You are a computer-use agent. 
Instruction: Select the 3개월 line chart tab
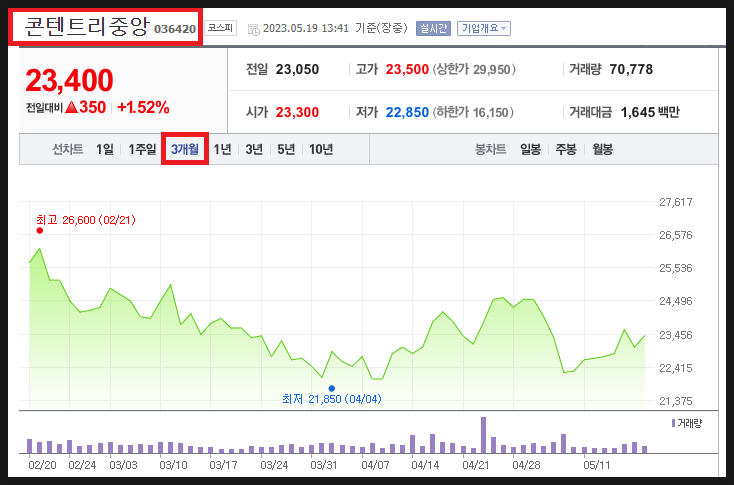pyautogui.click(x=184, y=149)
